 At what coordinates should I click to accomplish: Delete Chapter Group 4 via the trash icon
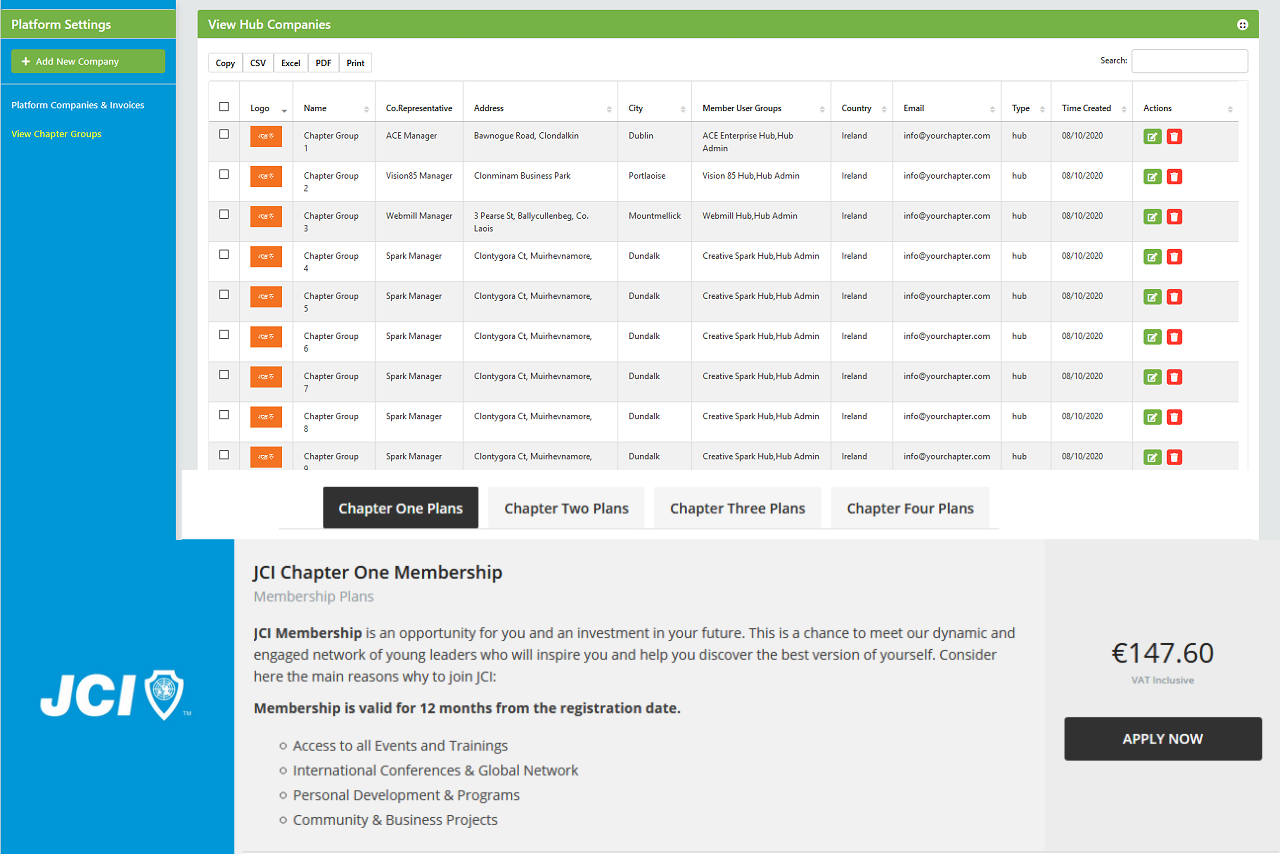(x=1173, y=256)
